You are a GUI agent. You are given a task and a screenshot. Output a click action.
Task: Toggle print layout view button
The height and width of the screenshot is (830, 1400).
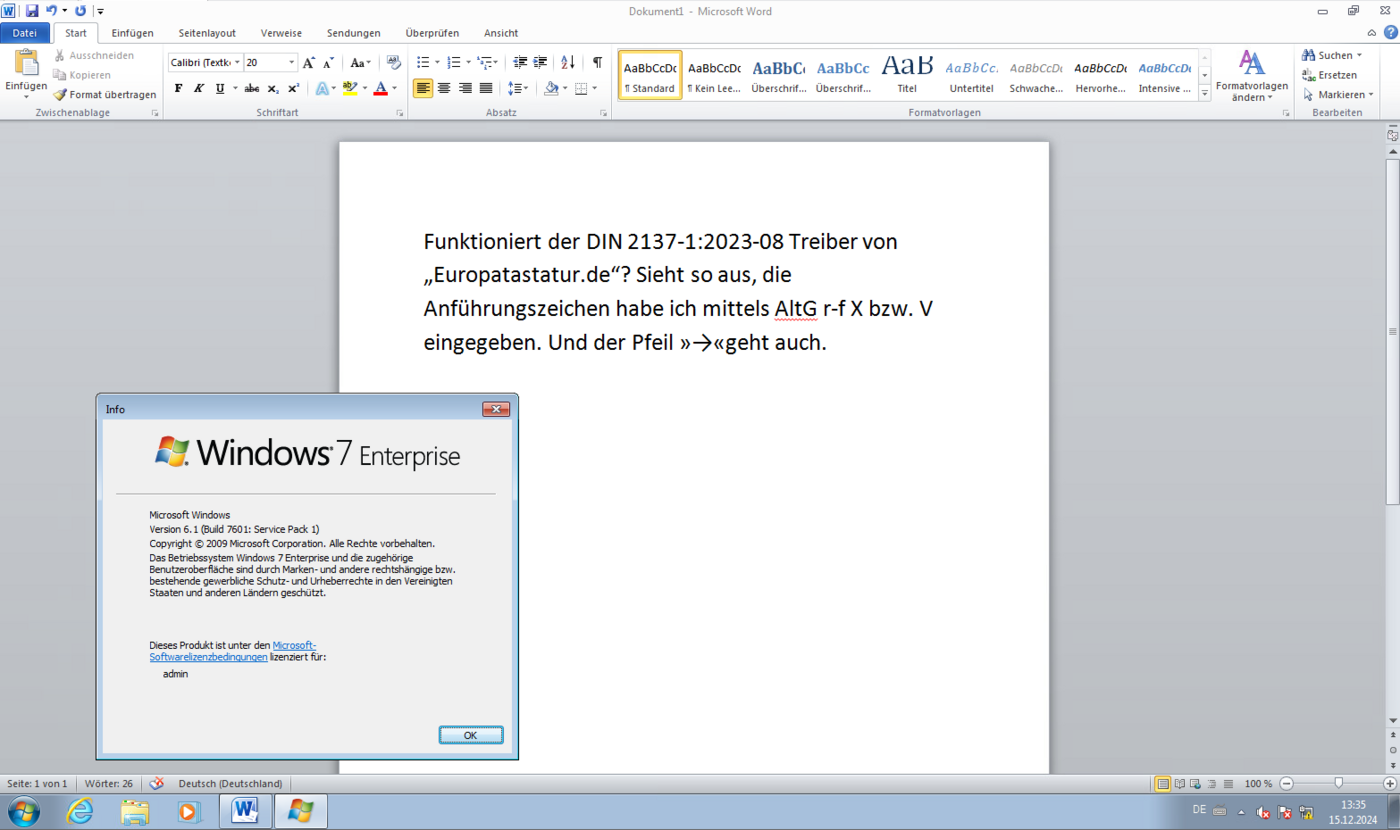1163,783
